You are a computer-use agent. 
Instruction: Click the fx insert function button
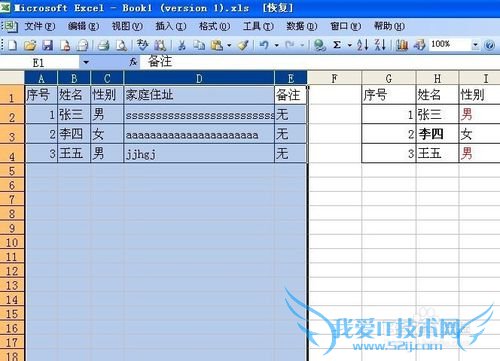(133, 62)
